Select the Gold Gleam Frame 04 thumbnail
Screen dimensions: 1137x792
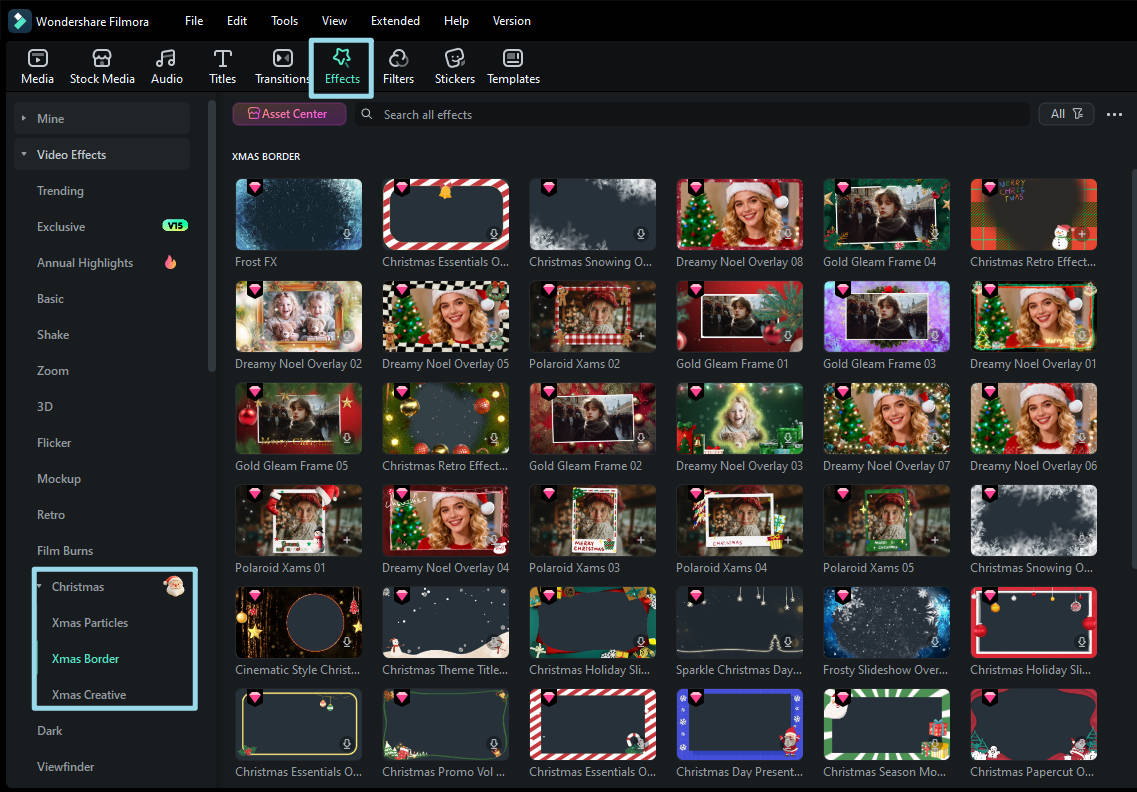[886, 215]
